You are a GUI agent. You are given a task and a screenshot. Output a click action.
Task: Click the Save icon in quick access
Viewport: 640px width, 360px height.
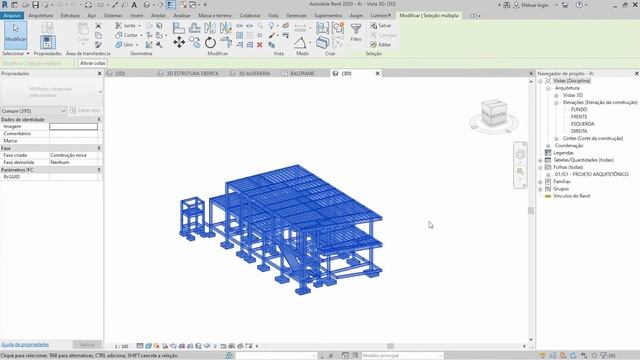[x=36, y=5]
